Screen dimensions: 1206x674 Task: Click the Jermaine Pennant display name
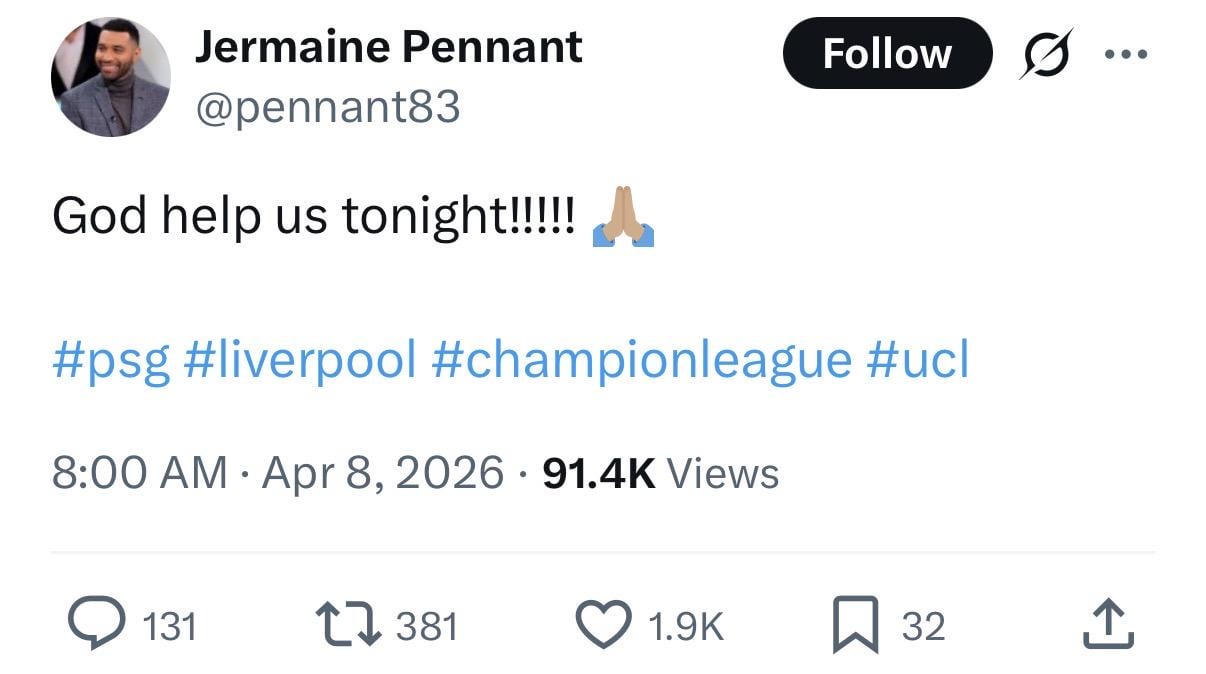388,46
